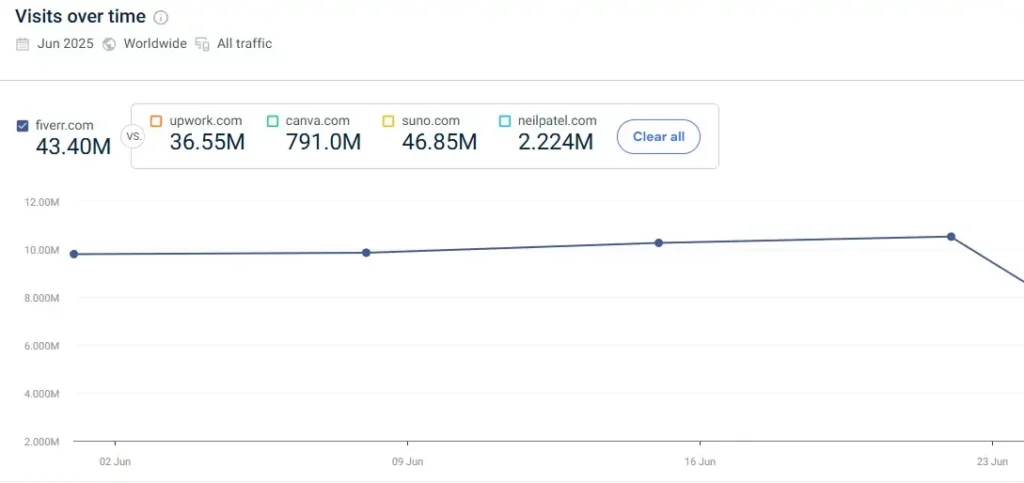Click the 6.000M y-axis label
The image size is (1024, 483).
click(x=42, y=346)
